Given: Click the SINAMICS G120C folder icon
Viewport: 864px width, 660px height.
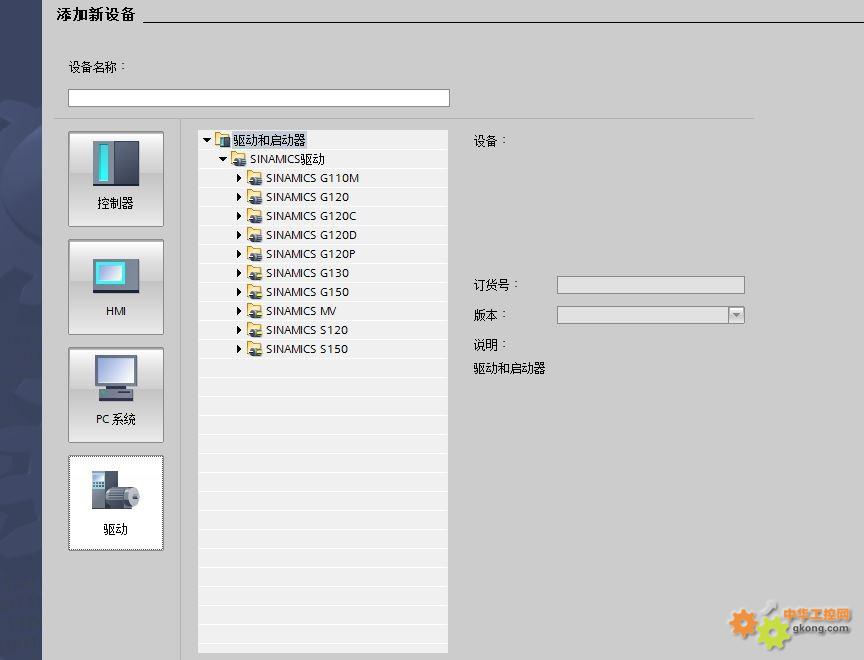Looking at the screenshot, I should [255, 216].
